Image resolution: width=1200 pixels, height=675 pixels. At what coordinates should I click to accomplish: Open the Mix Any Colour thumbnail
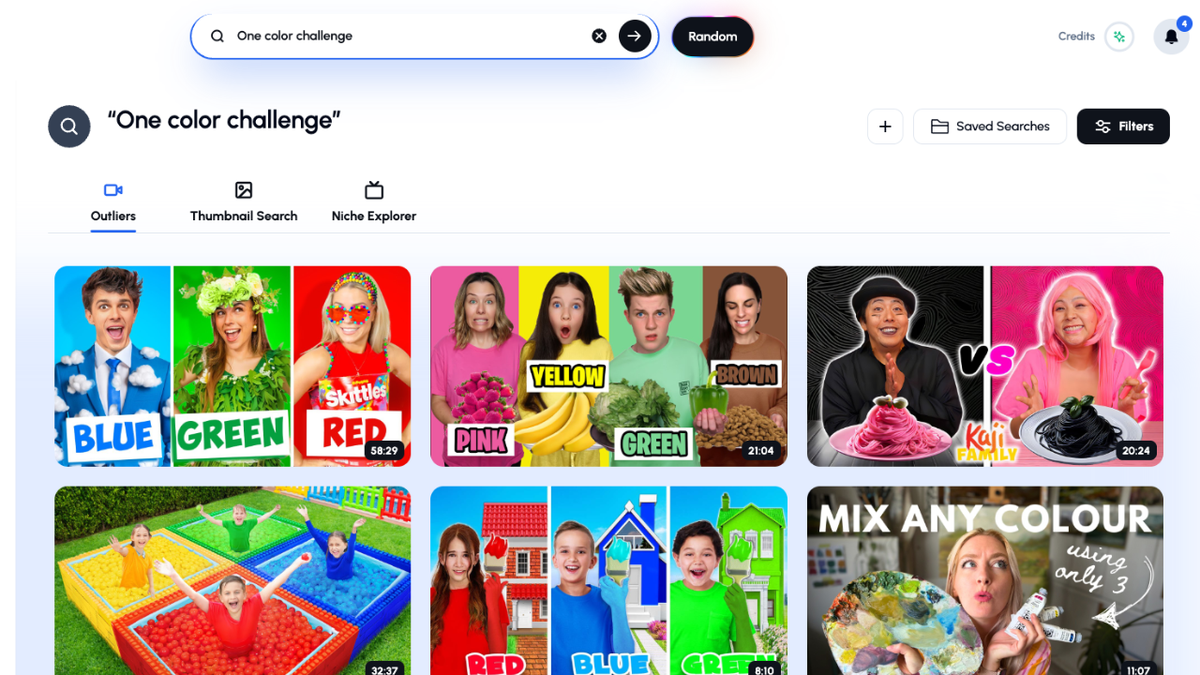[x=985, y=581]
